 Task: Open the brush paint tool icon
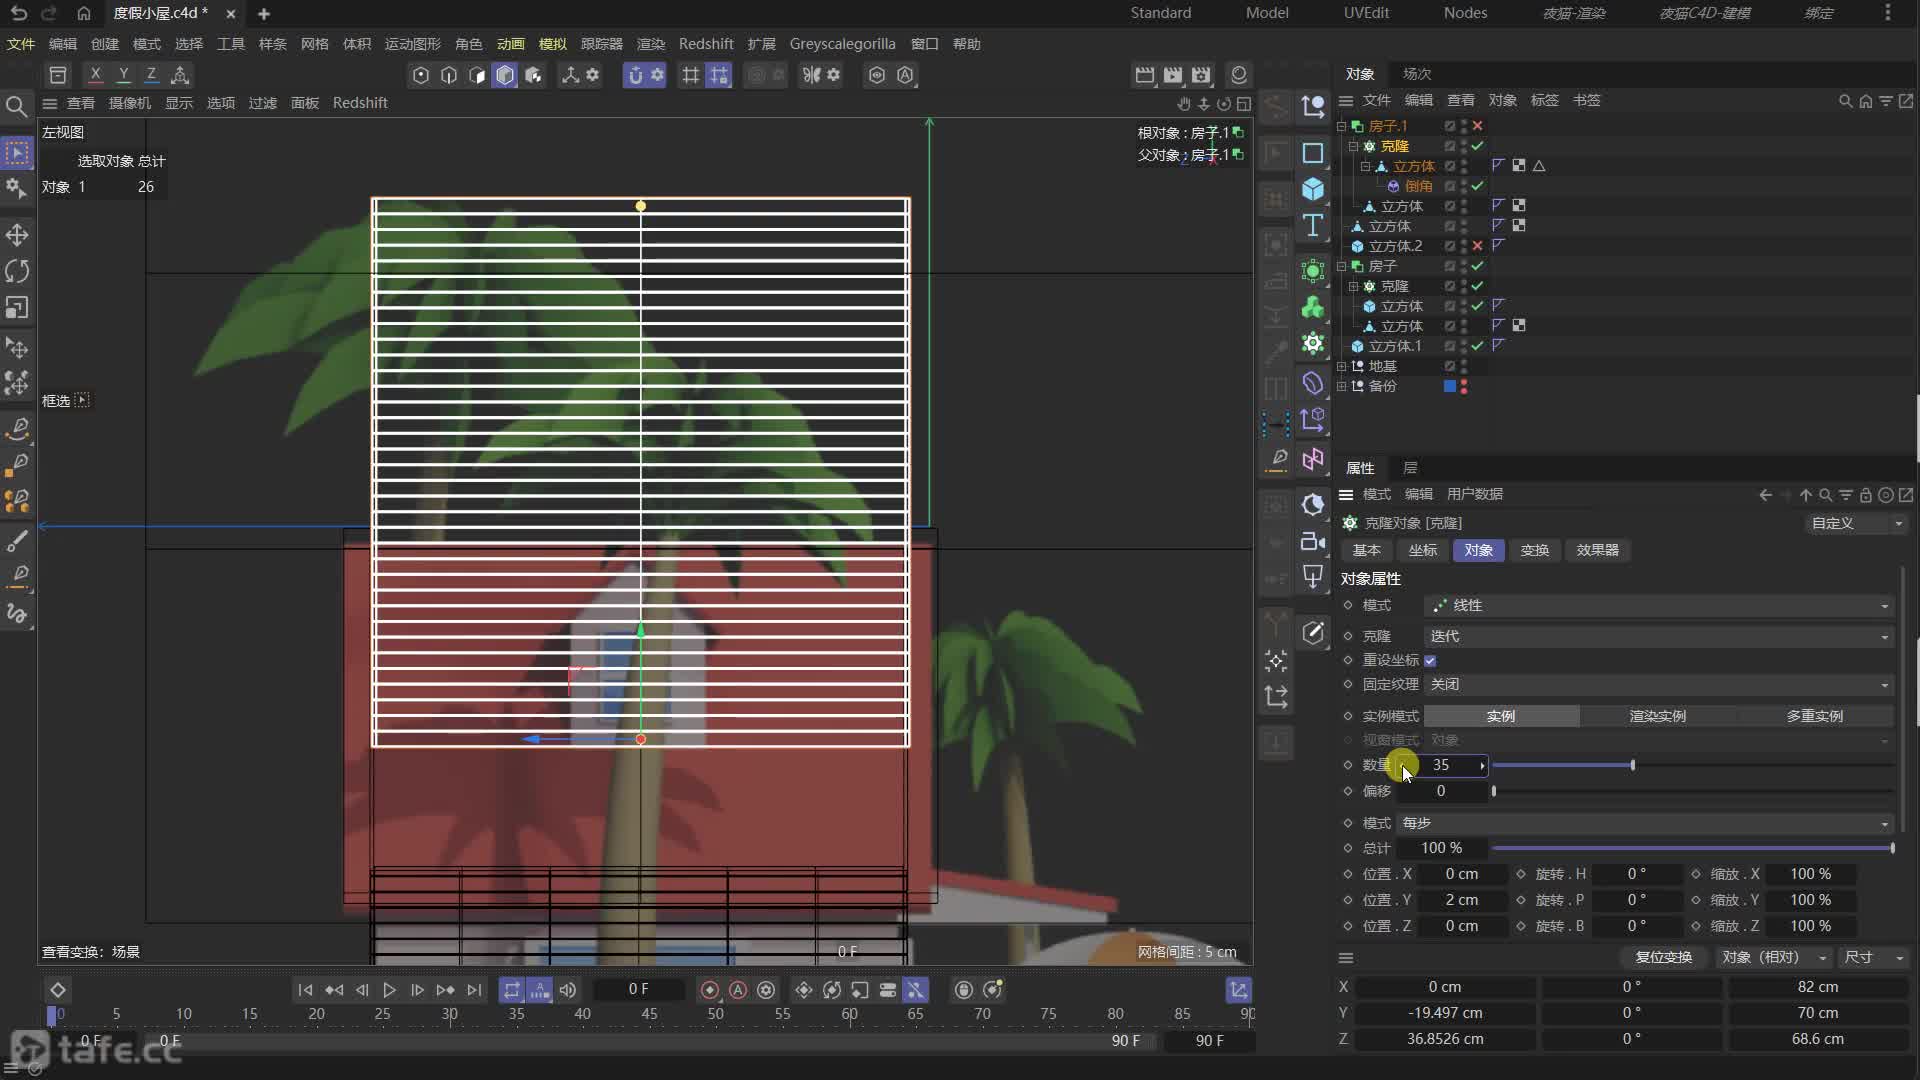pos(17,542)
